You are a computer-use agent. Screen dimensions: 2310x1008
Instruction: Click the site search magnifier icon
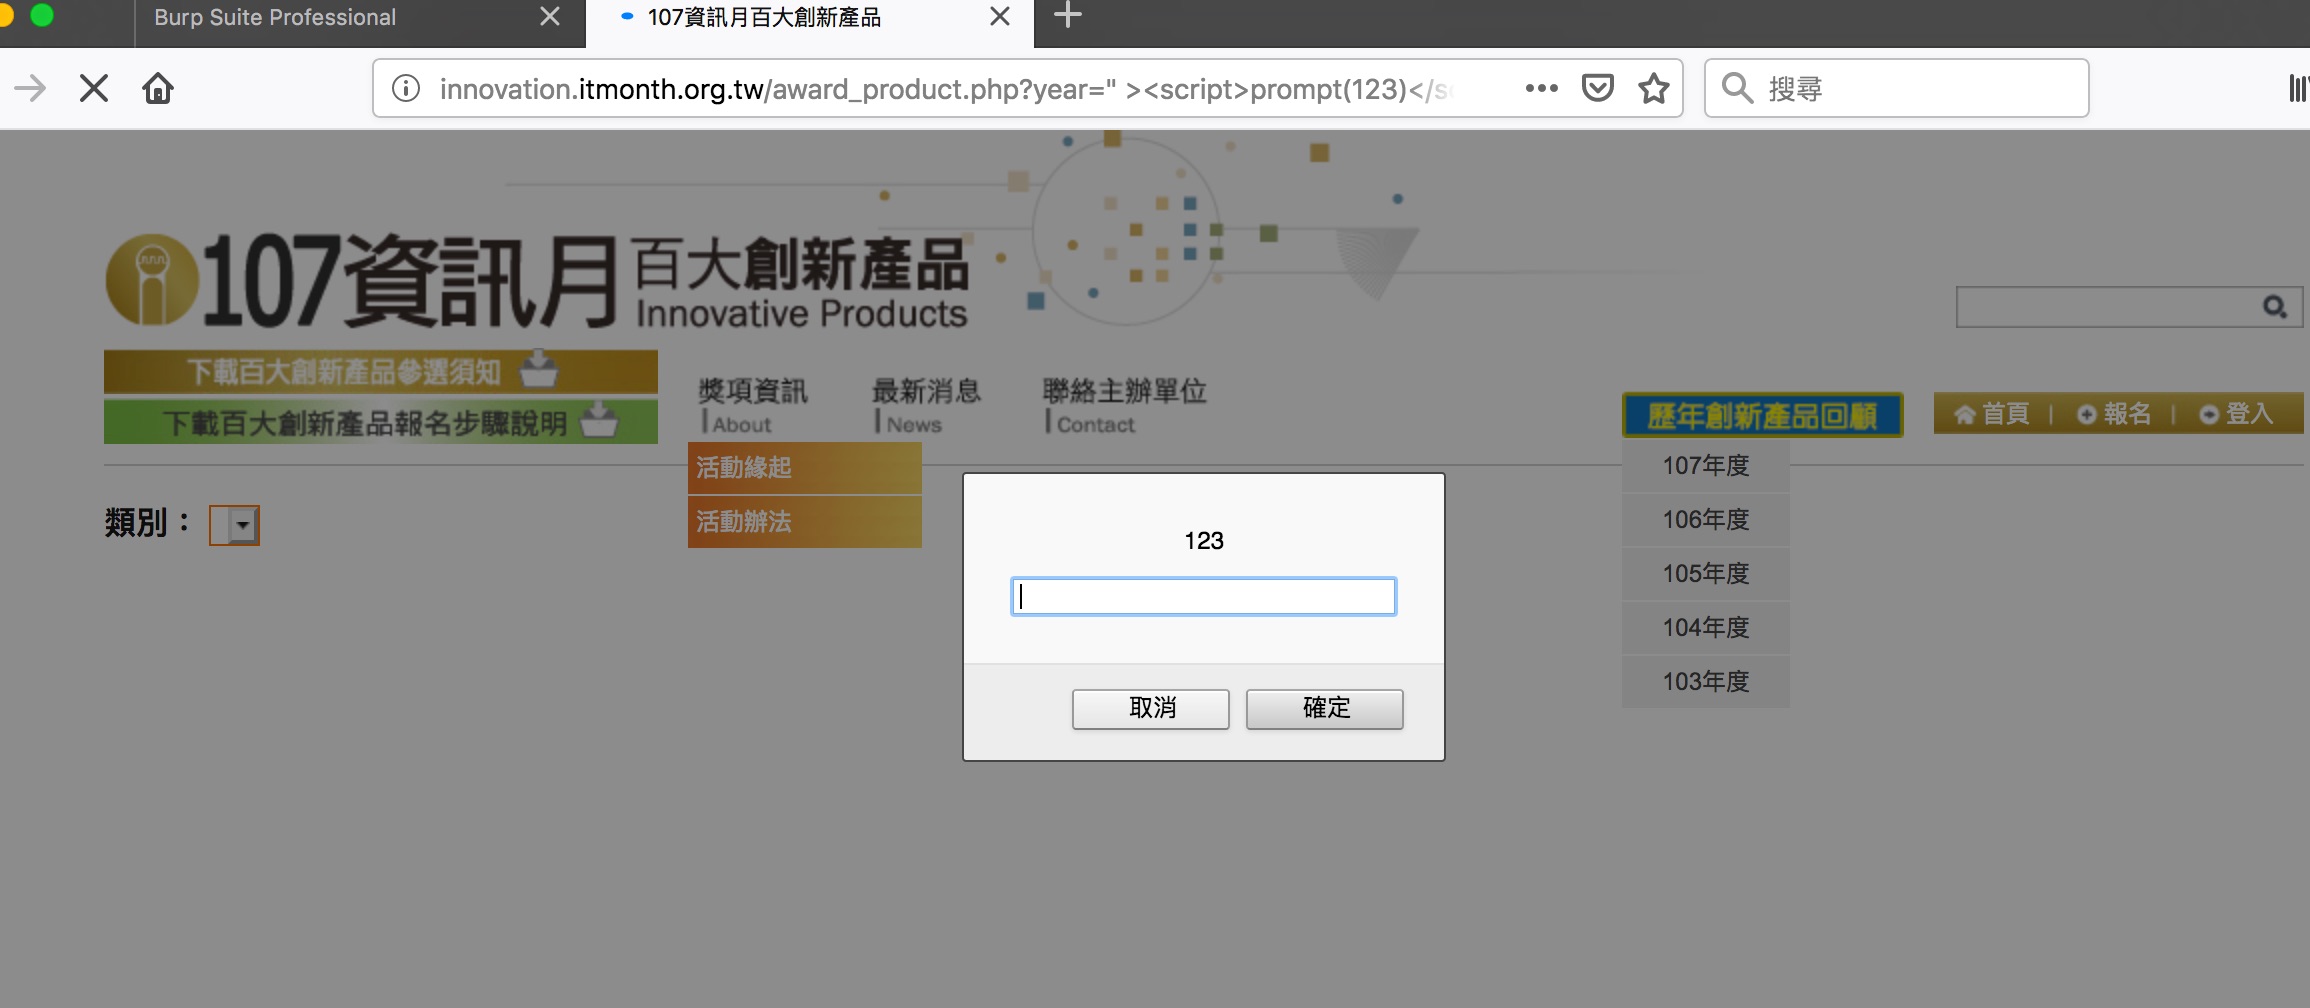coord(2275,307)
